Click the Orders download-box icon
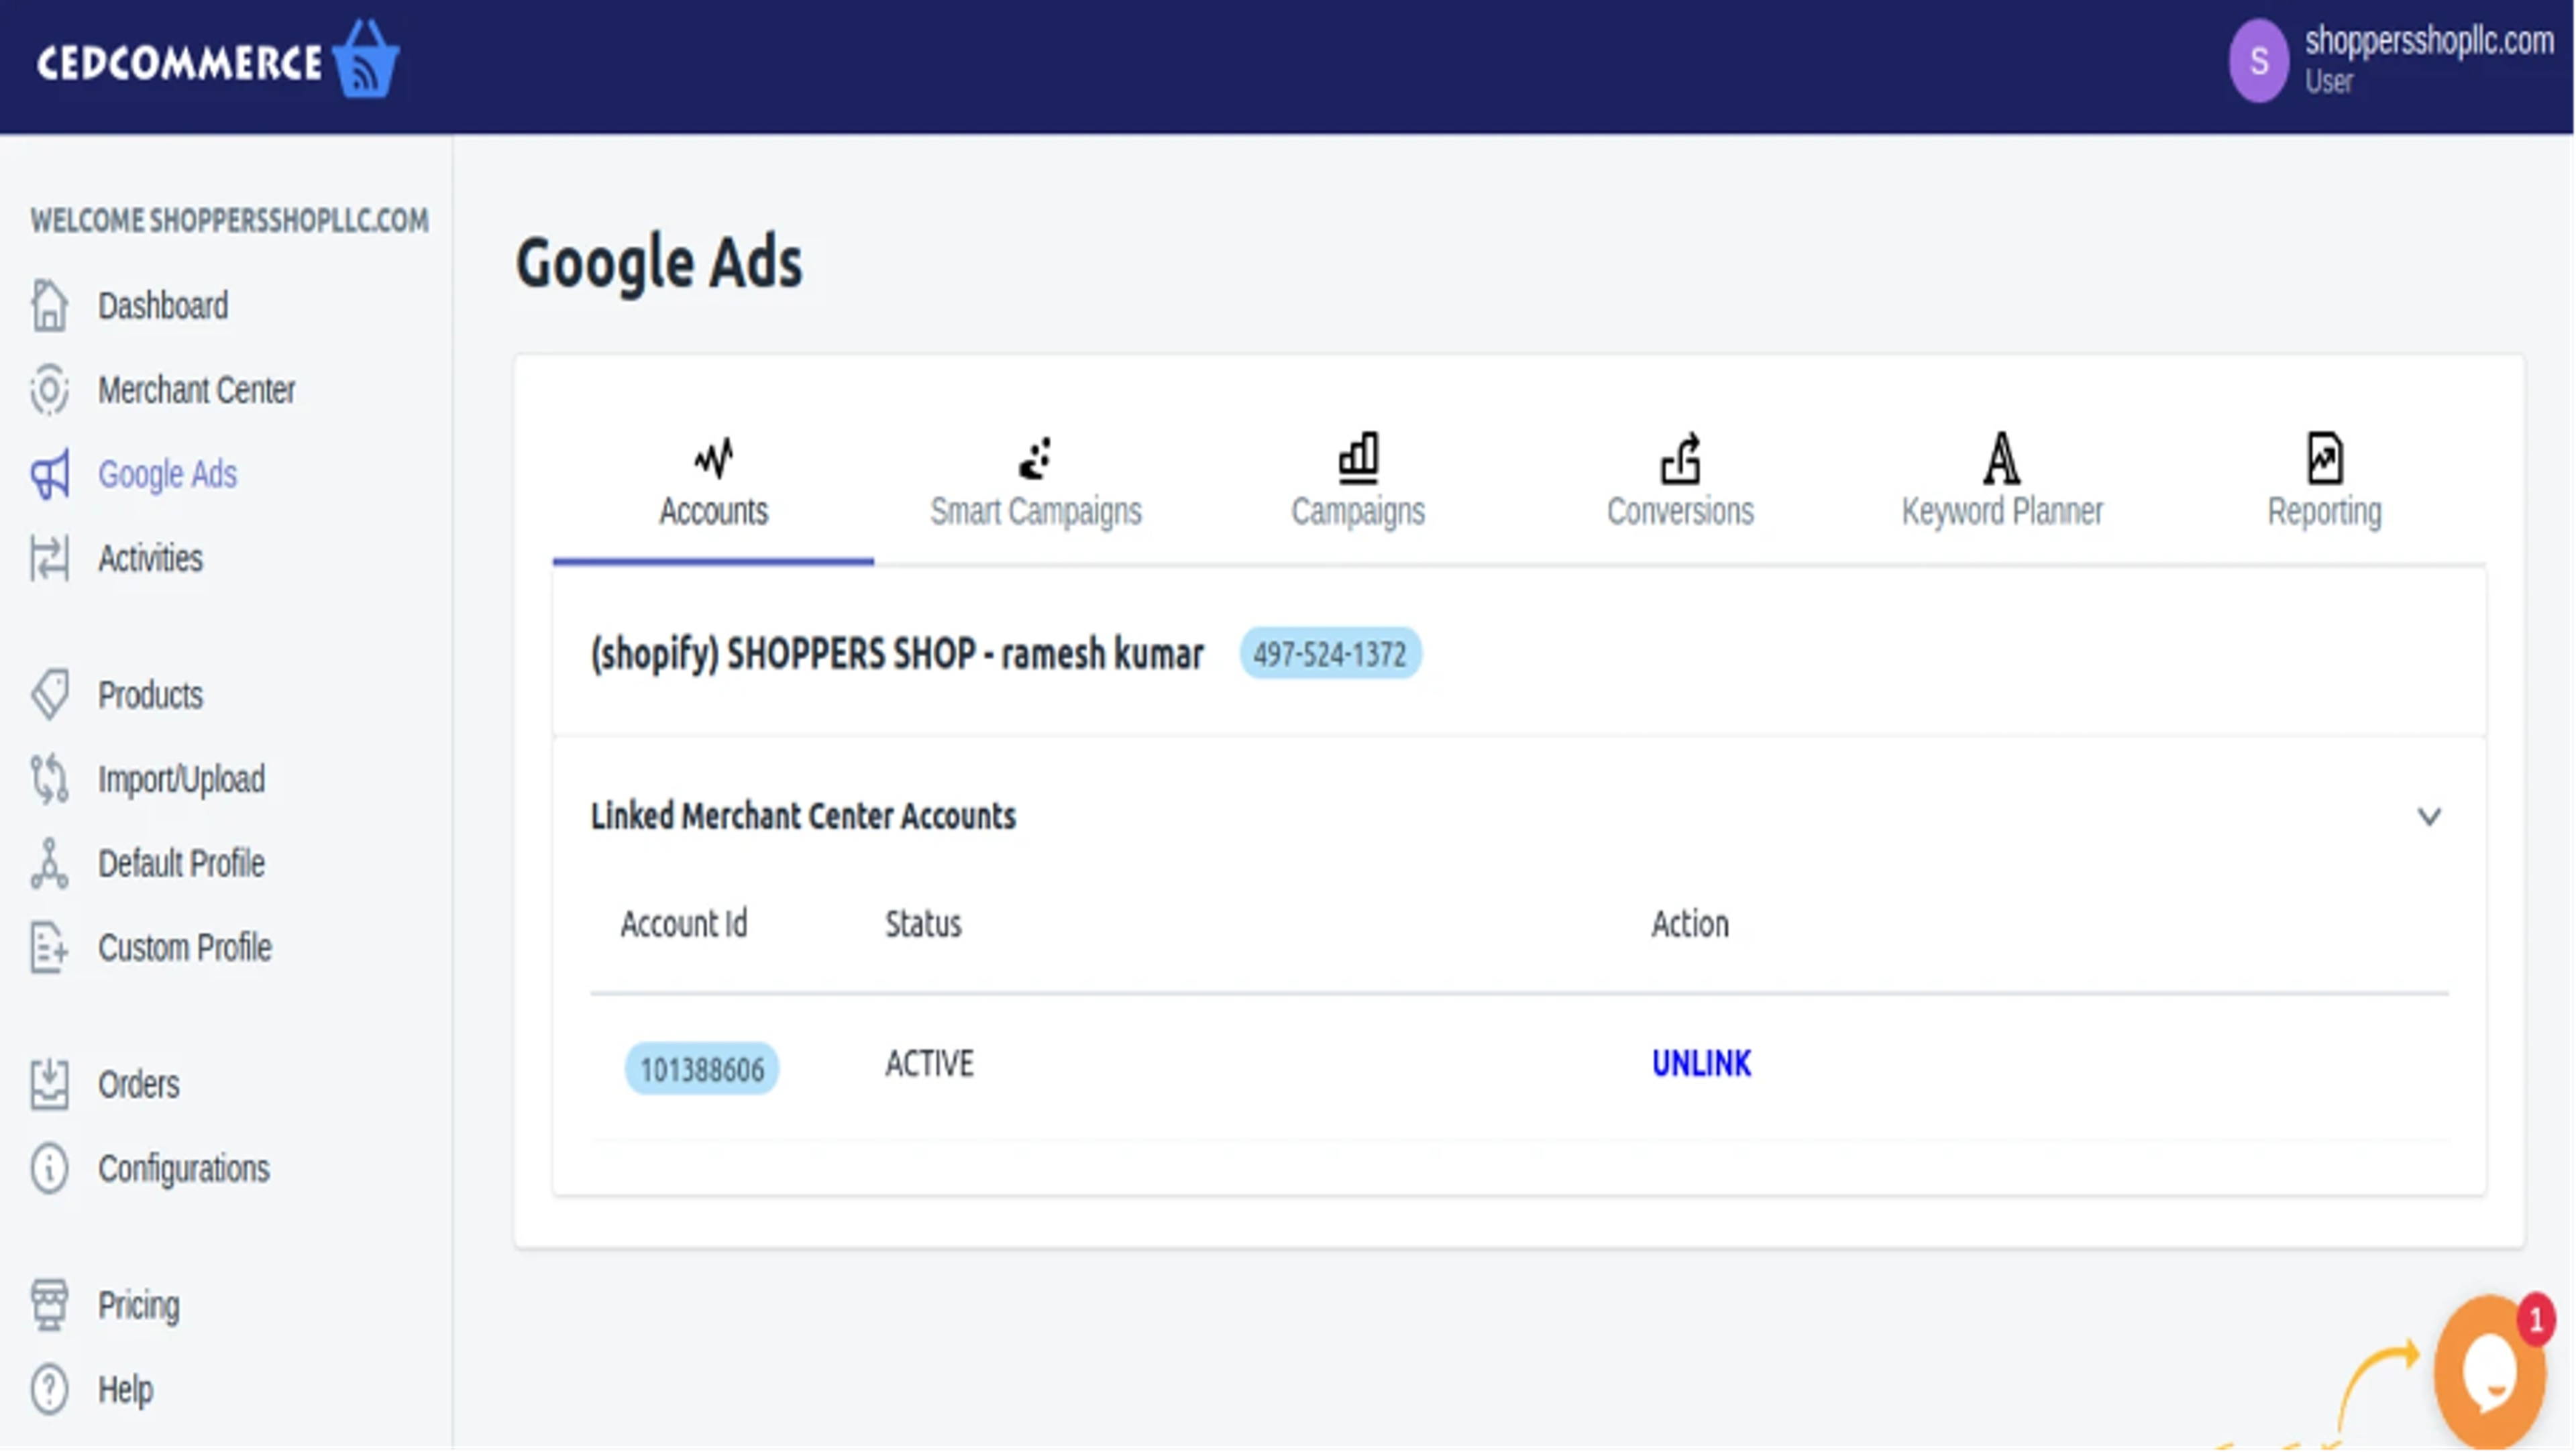The width and height of the screenshot is (2576, 1452). 49,1085
